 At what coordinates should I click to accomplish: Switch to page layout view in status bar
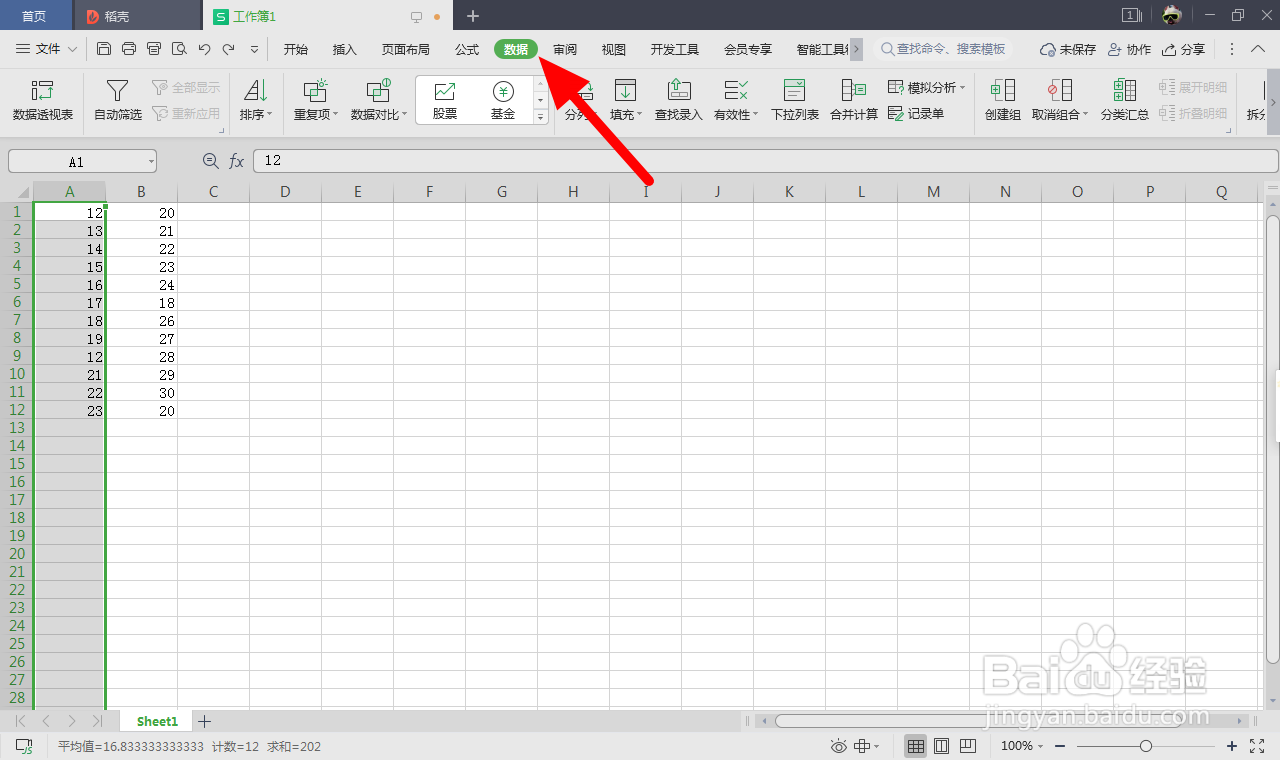(x=941, y=746)
